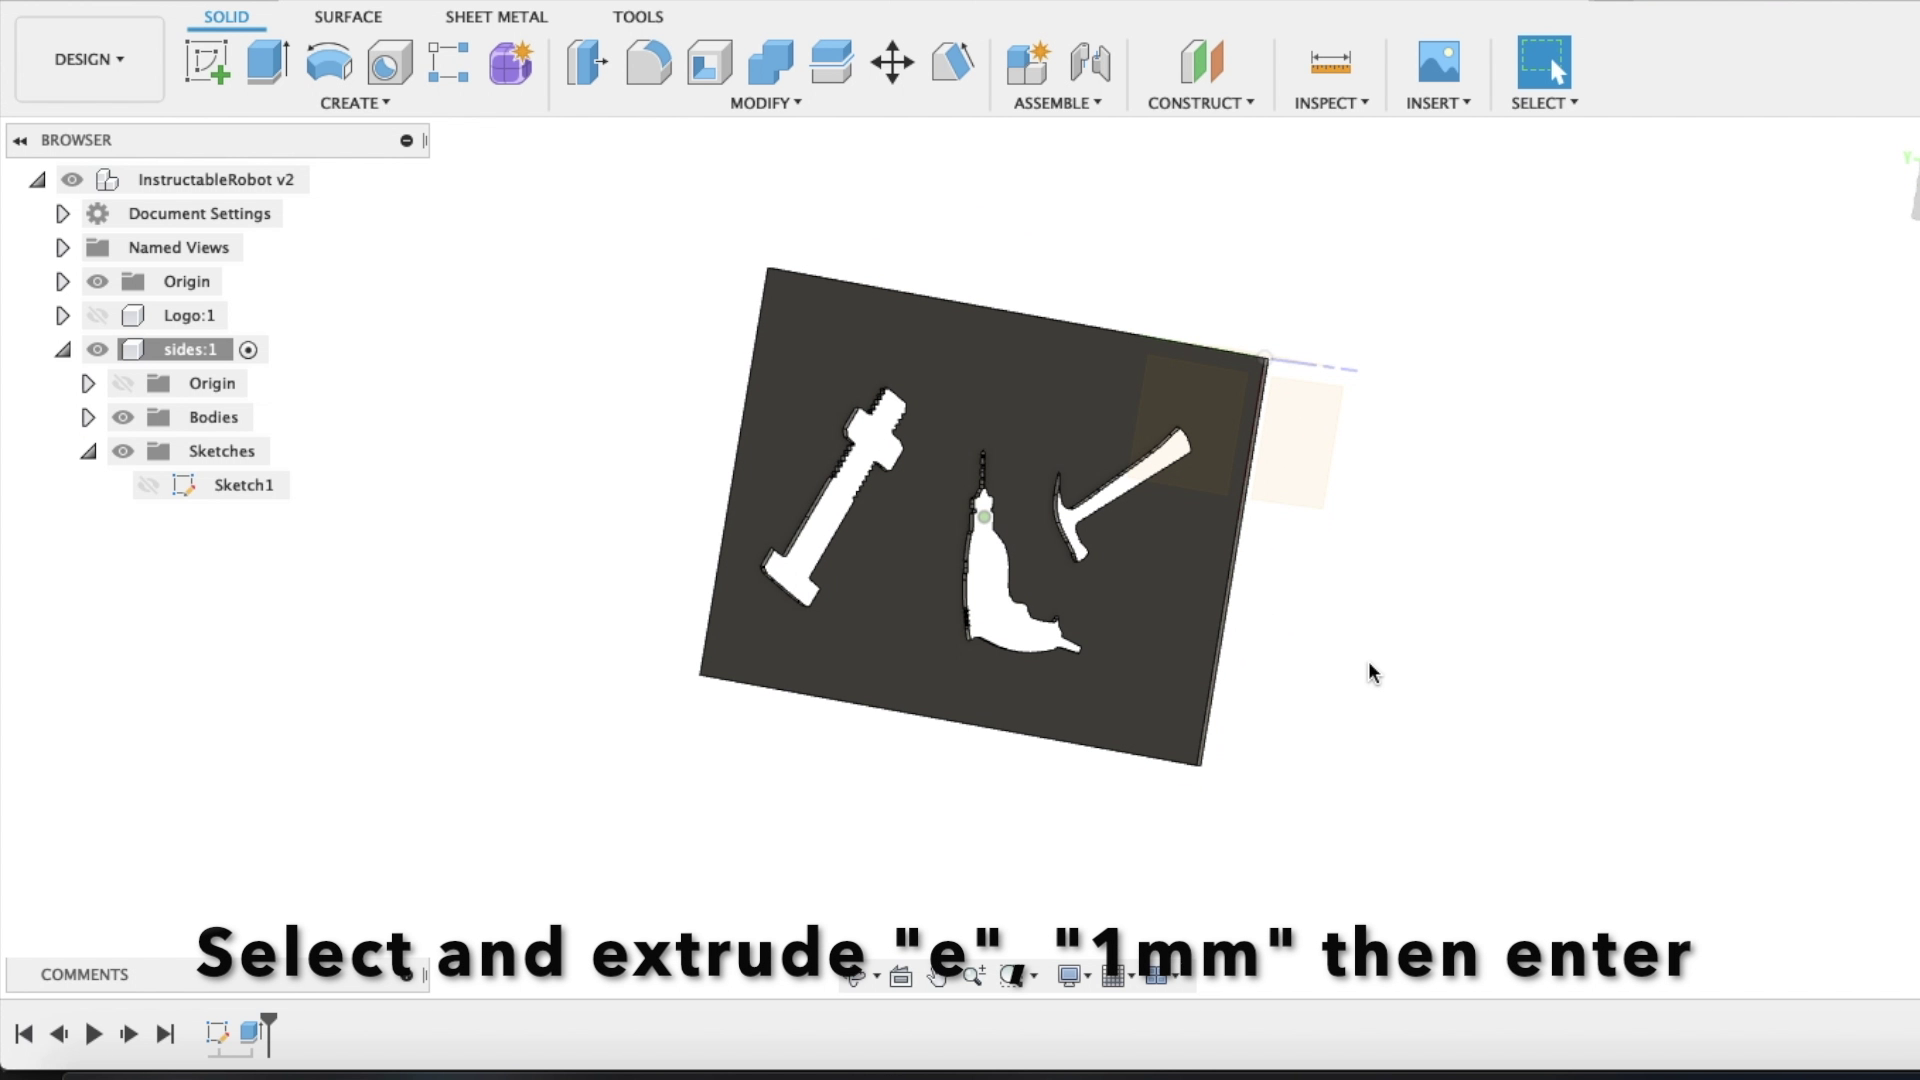Open the CONSTRUCT menu
Screen dimensions: 1920x1080
pos(1200,103)
